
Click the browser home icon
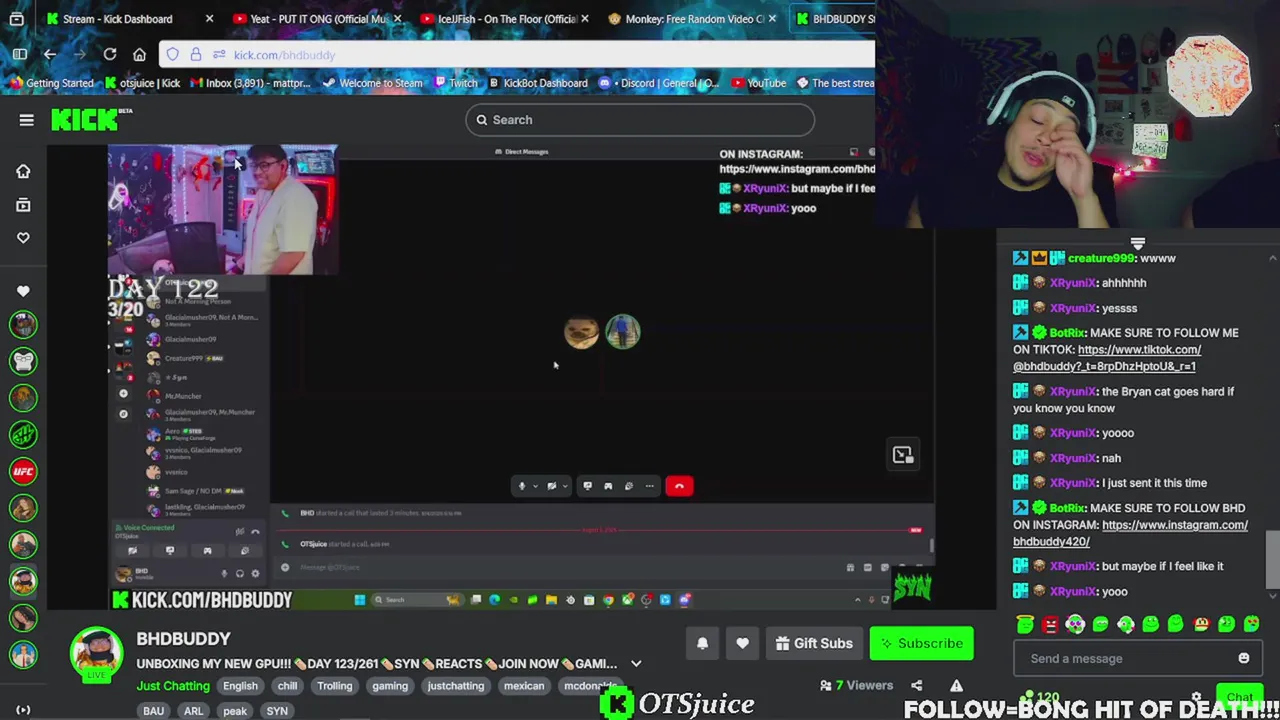pos(140,54)
